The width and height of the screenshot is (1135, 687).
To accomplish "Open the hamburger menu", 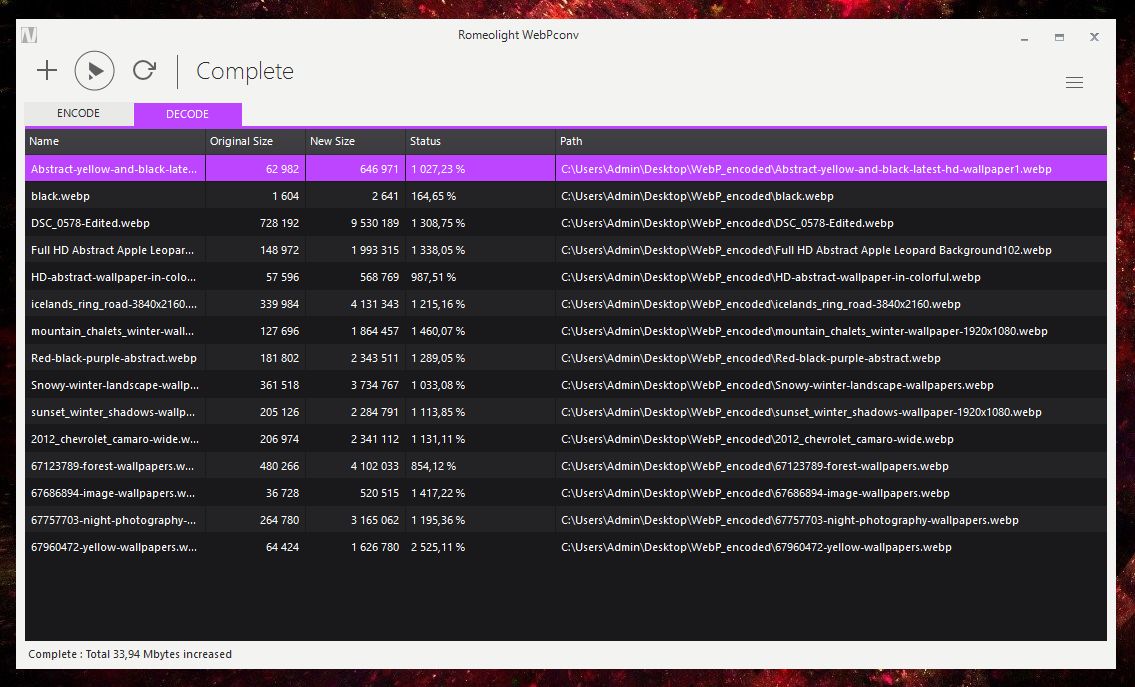I will coord(1074,83).
